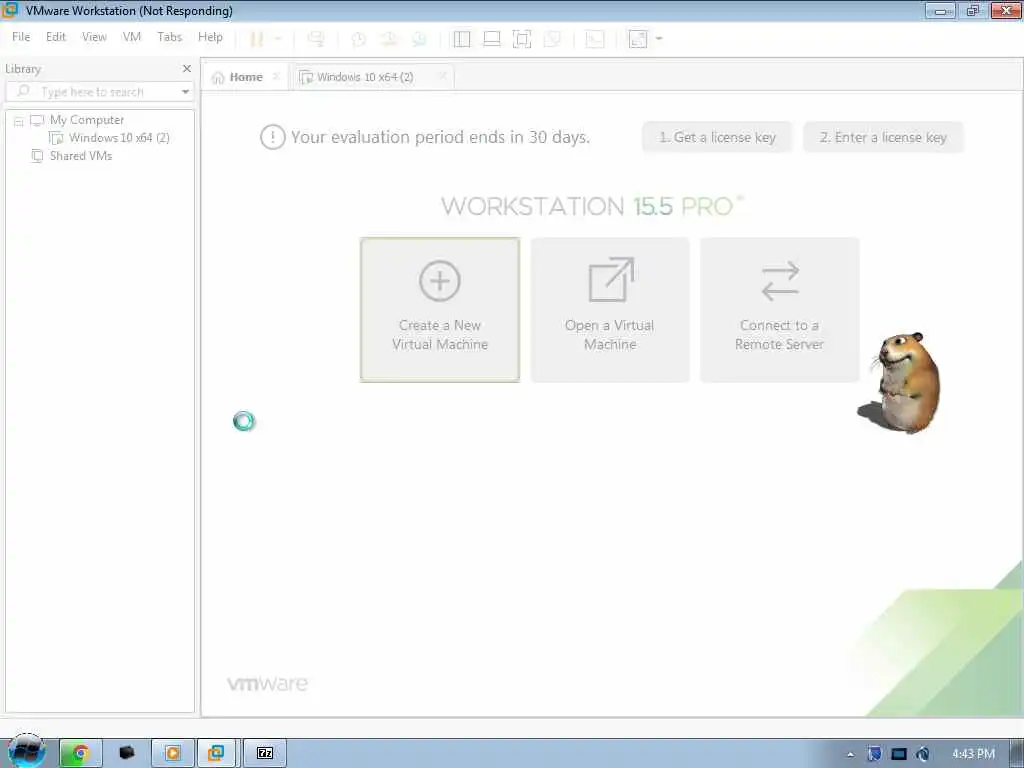Screen dimensions: 1024x768
Task: Collapse the My Computer tree node
Action: (x=19, y=121)
